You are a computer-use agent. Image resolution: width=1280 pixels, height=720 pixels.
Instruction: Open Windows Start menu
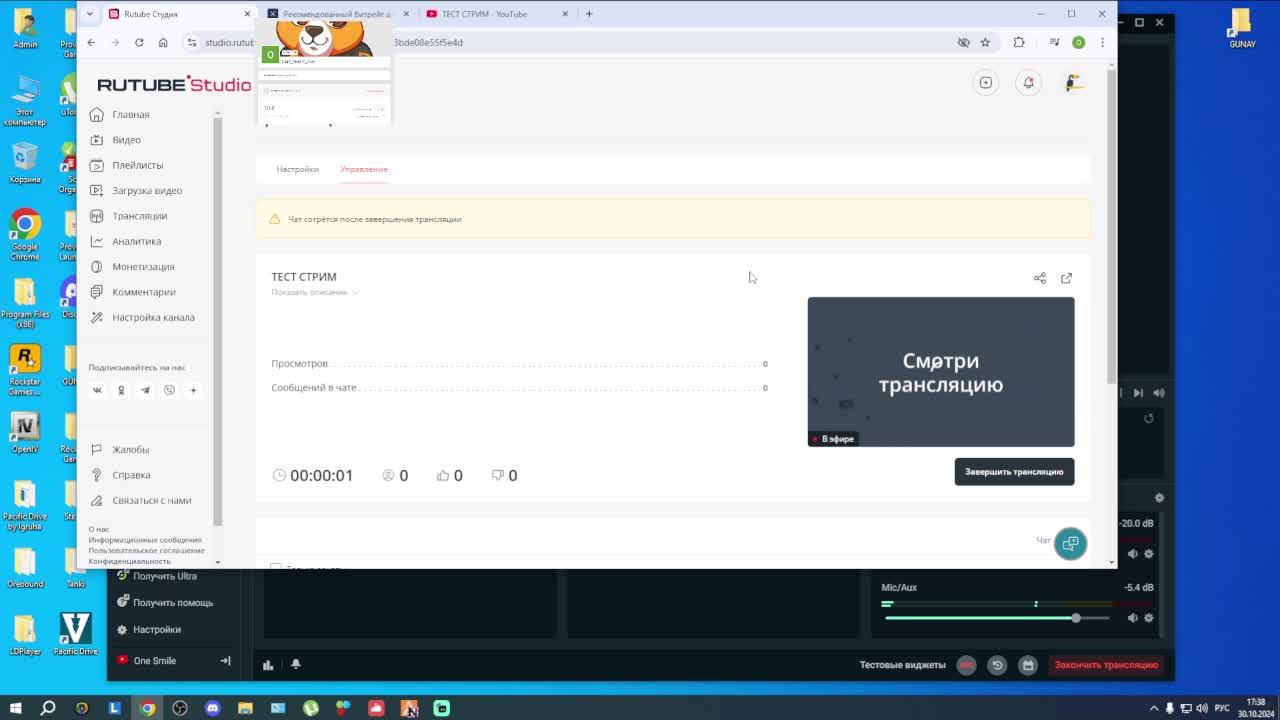point(15,708)
